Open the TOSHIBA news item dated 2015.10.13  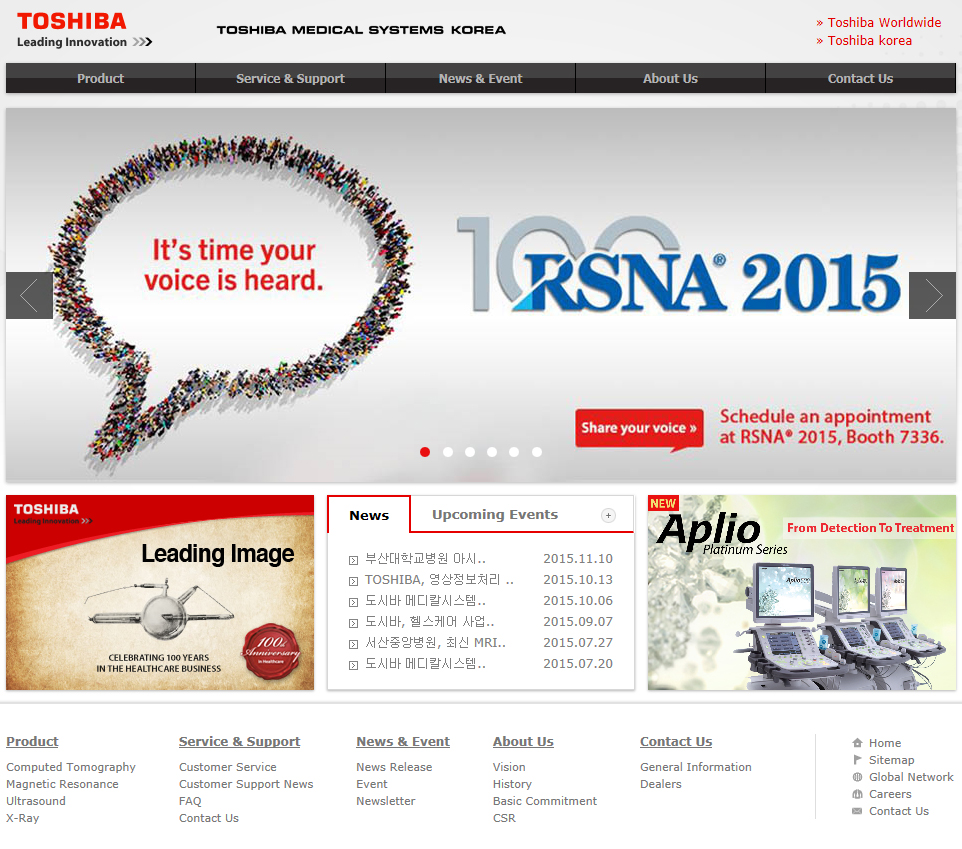point(439,580)
